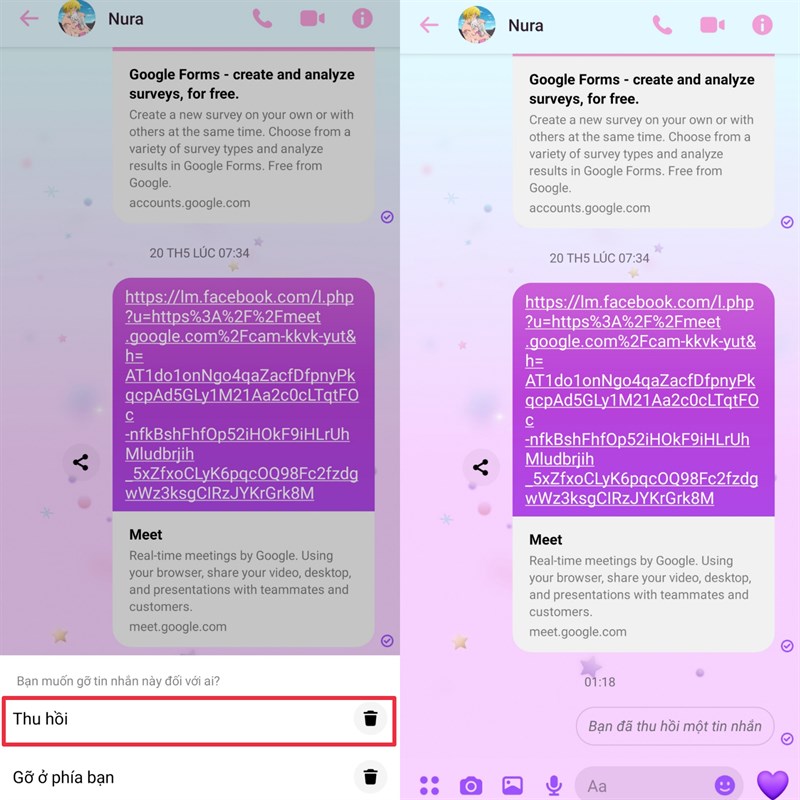800x800 pixels.
Task: Open emoji picker in message field
Action: click(x=724, y=785)
